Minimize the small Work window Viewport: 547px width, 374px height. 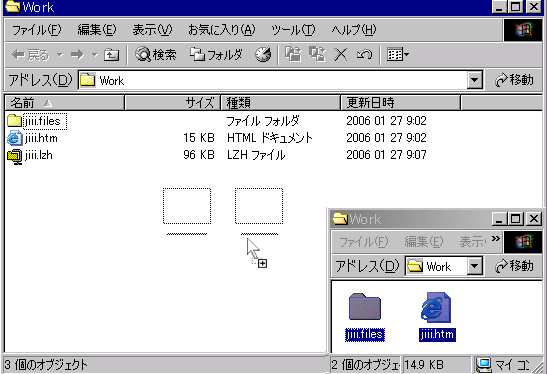500,219
